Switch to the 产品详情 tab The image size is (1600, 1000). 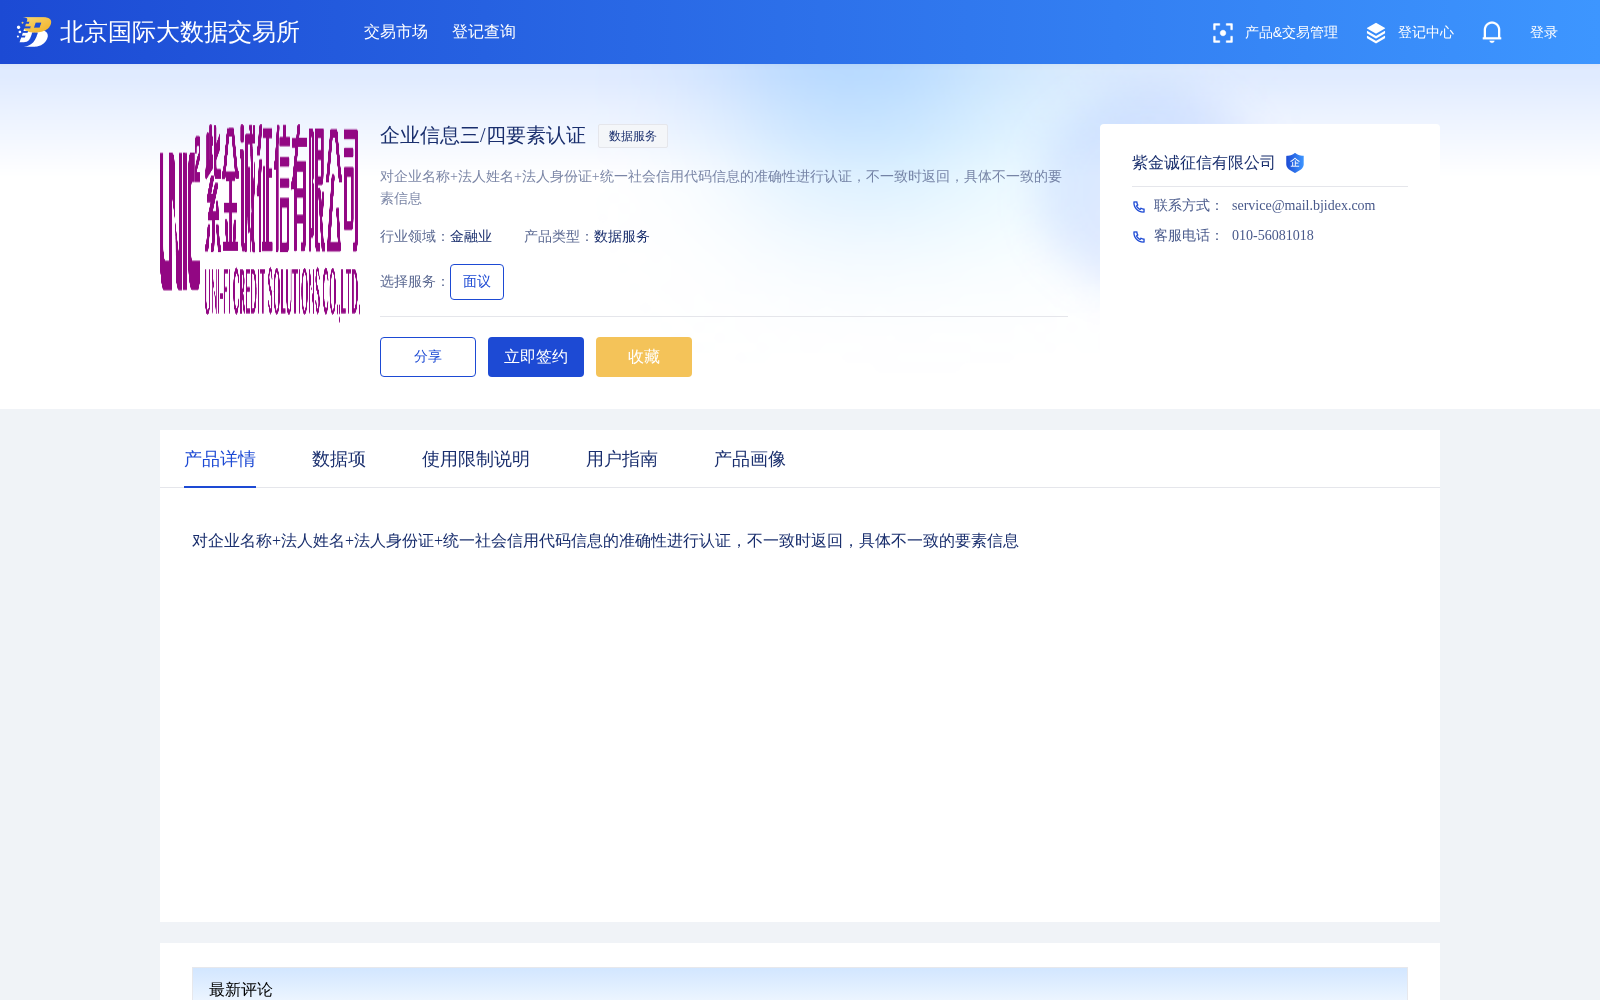220,459
